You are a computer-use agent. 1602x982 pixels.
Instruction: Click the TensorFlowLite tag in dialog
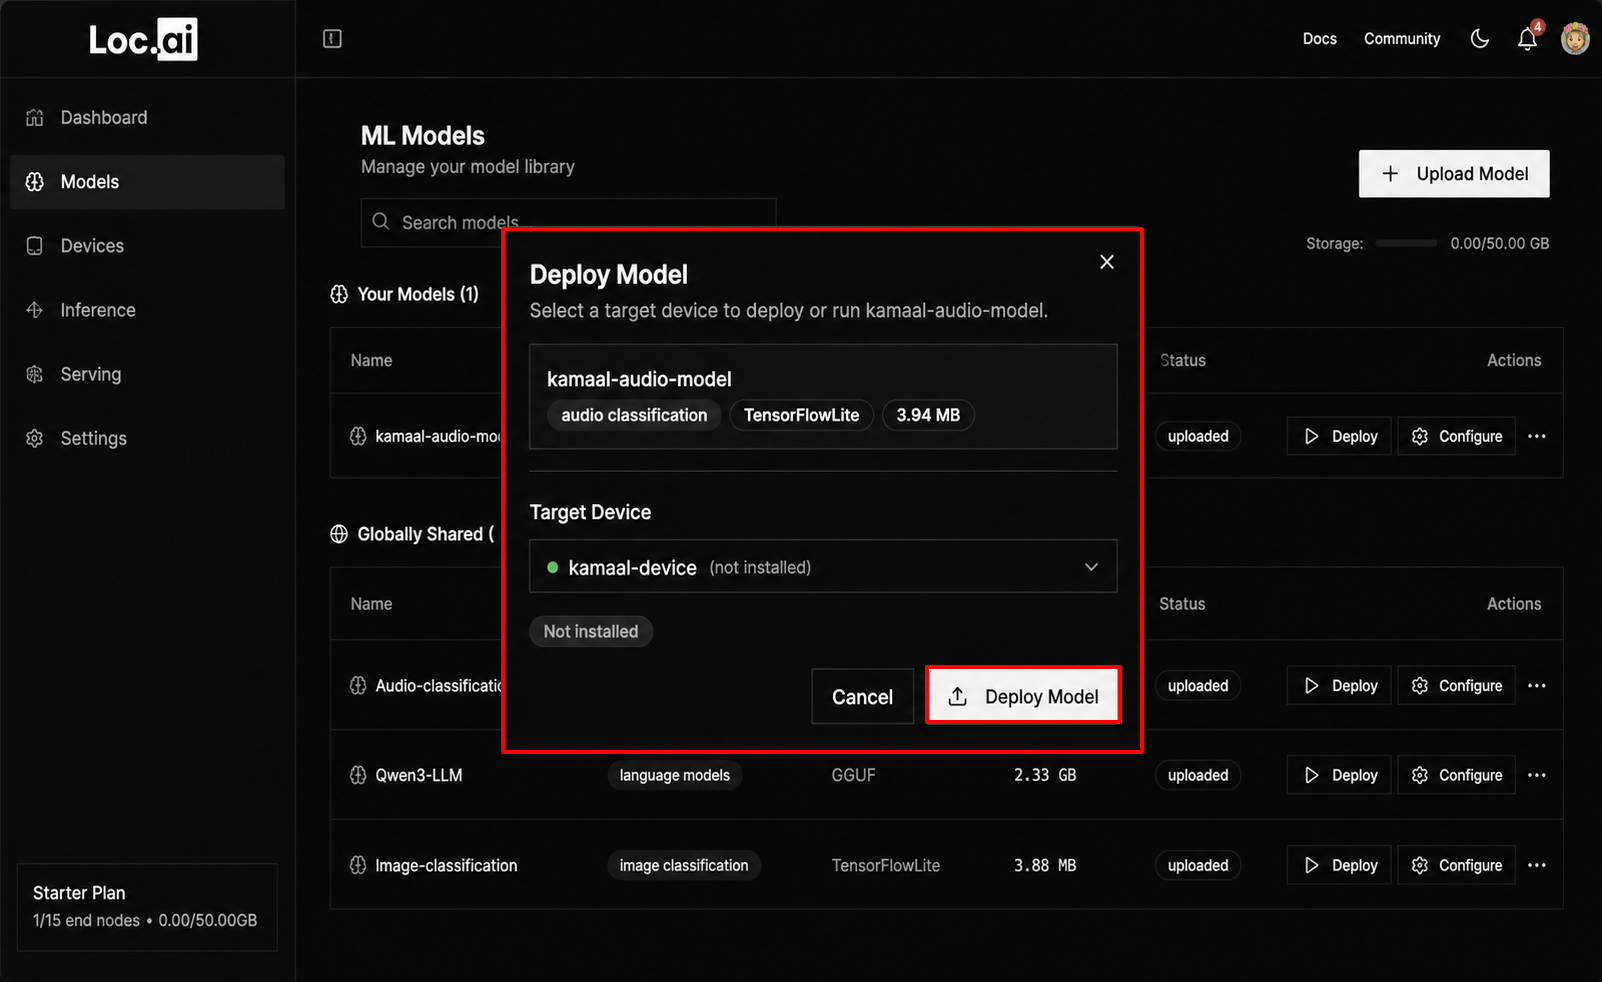tap(802, 415)
